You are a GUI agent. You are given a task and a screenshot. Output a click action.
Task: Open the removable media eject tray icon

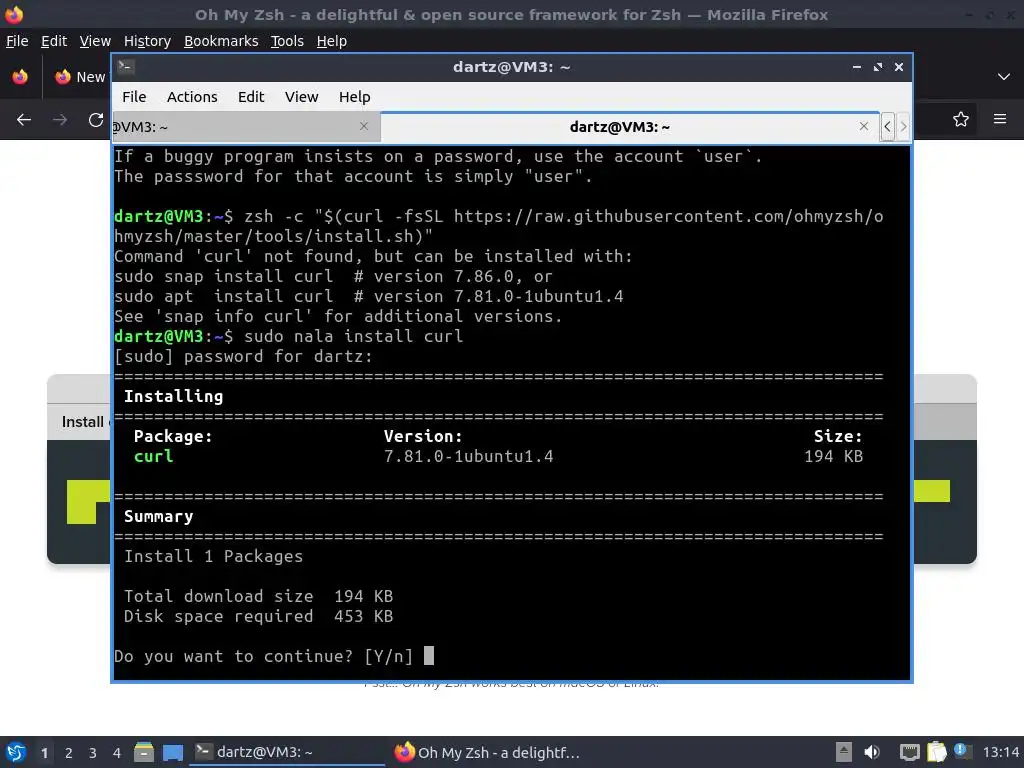pos(844,752)
